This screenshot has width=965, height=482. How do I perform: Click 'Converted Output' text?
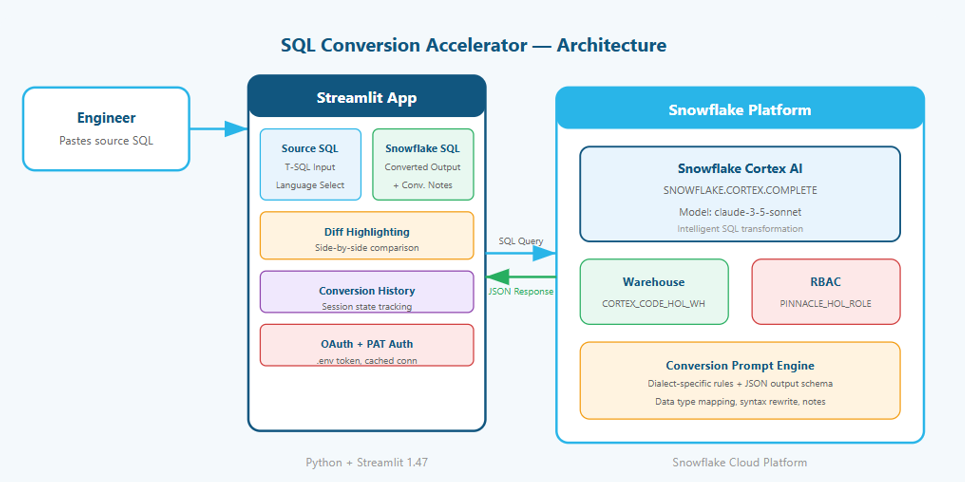[x=422, y=167]
